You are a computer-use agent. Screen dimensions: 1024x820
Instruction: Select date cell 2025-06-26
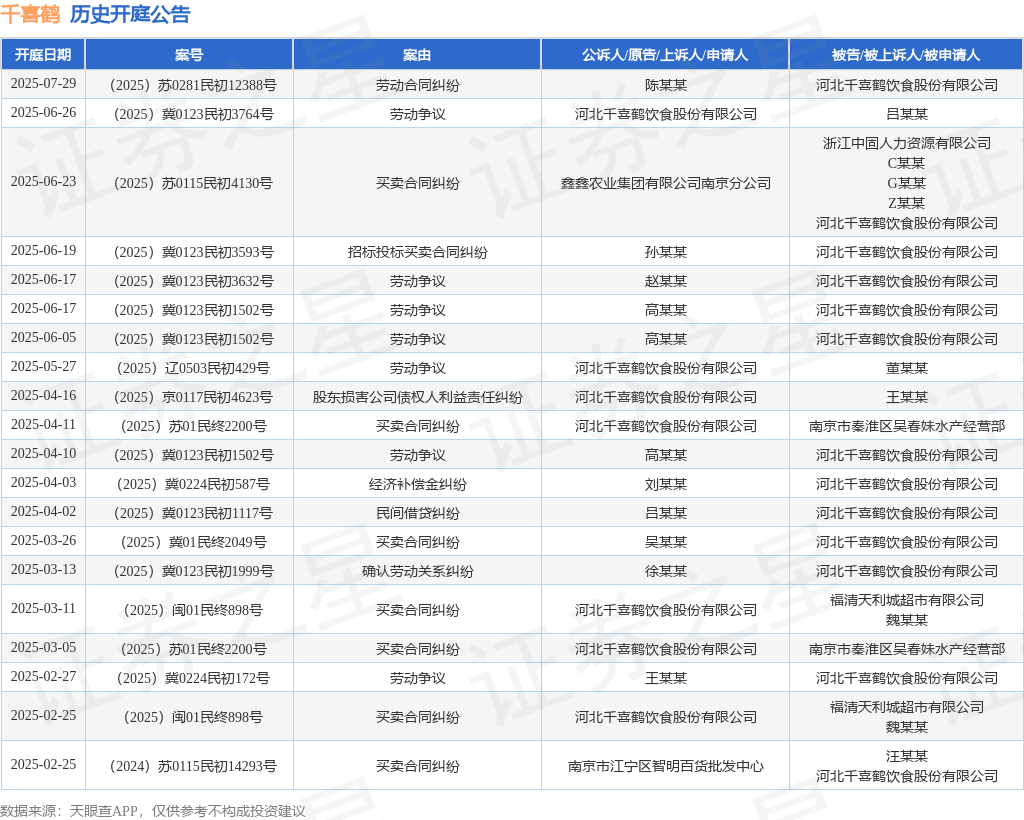point(43,113)
